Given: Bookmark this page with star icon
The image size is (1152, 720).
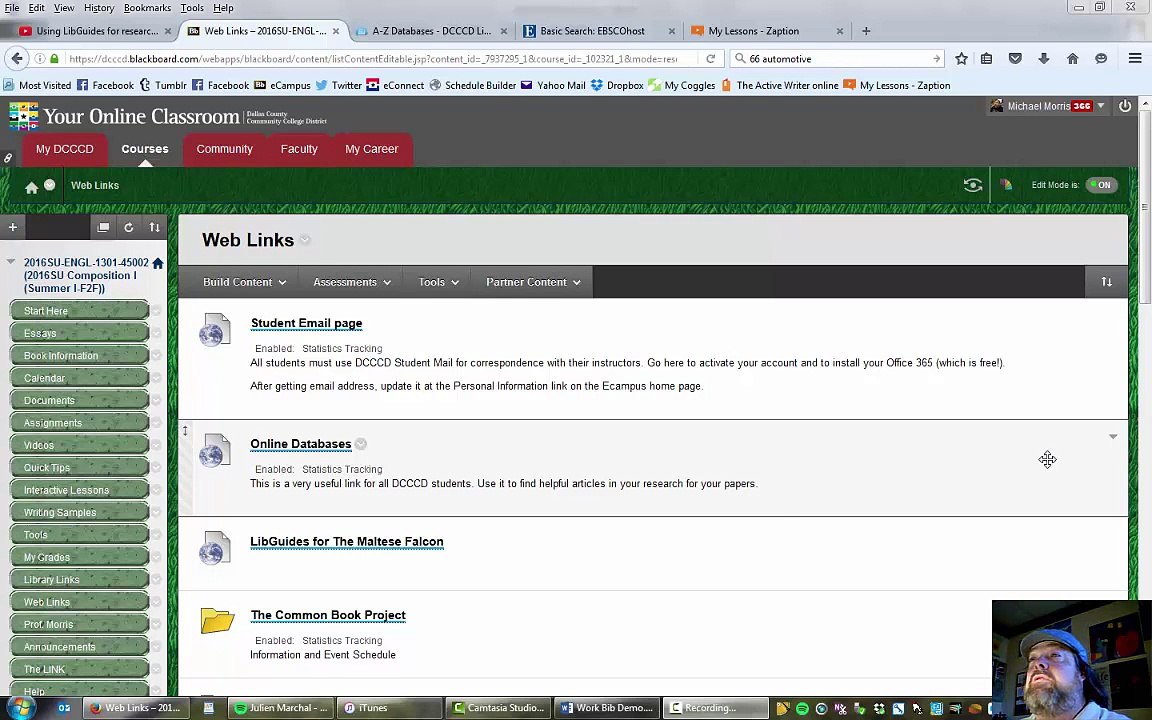Looking at the screenshot, I should point(961,59).
